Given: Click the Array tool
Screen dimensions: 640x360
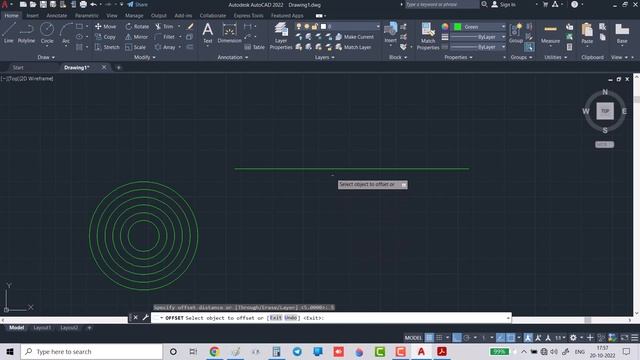Looking at the screenshot, I should [x=165, y=47].
